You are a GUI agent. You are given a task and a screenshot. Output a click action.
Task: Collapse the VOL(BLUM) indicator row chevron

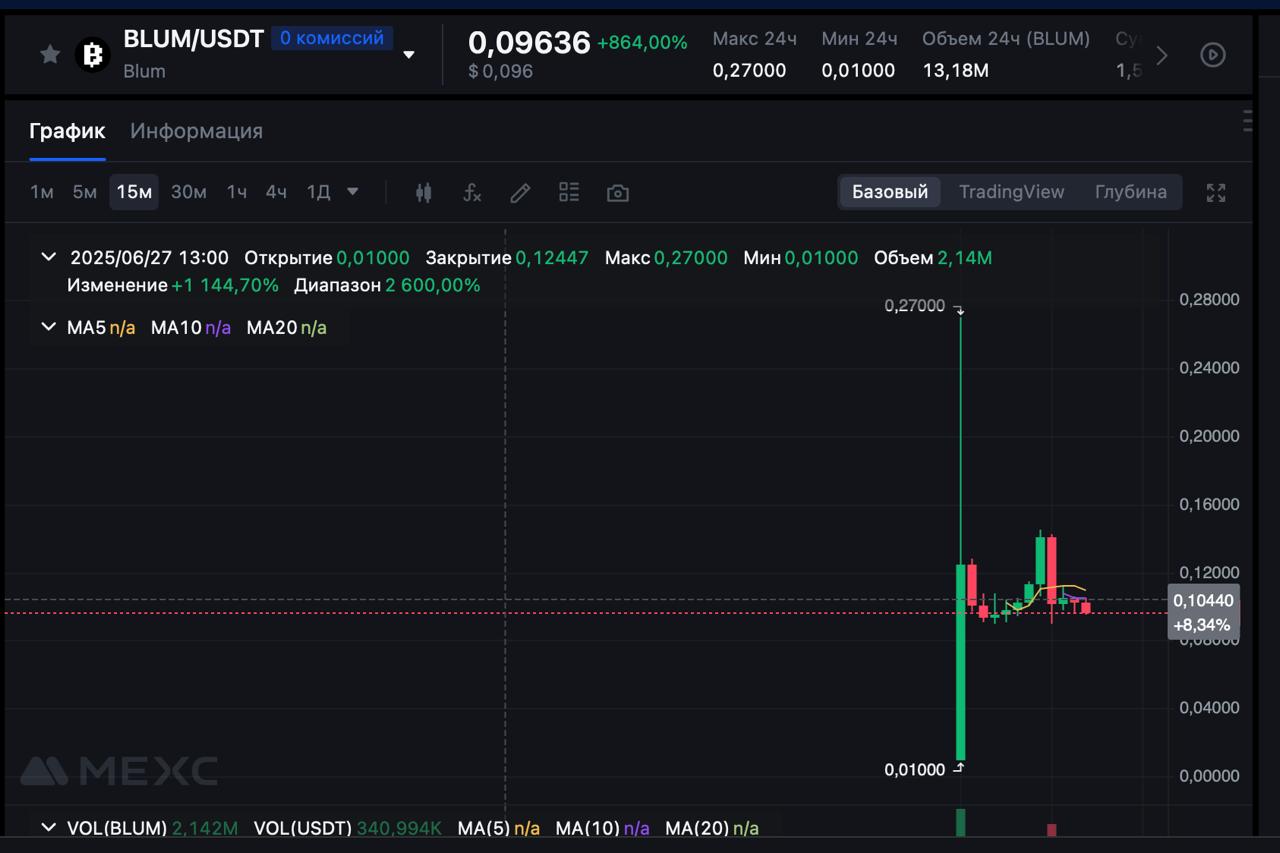(48, 827)
